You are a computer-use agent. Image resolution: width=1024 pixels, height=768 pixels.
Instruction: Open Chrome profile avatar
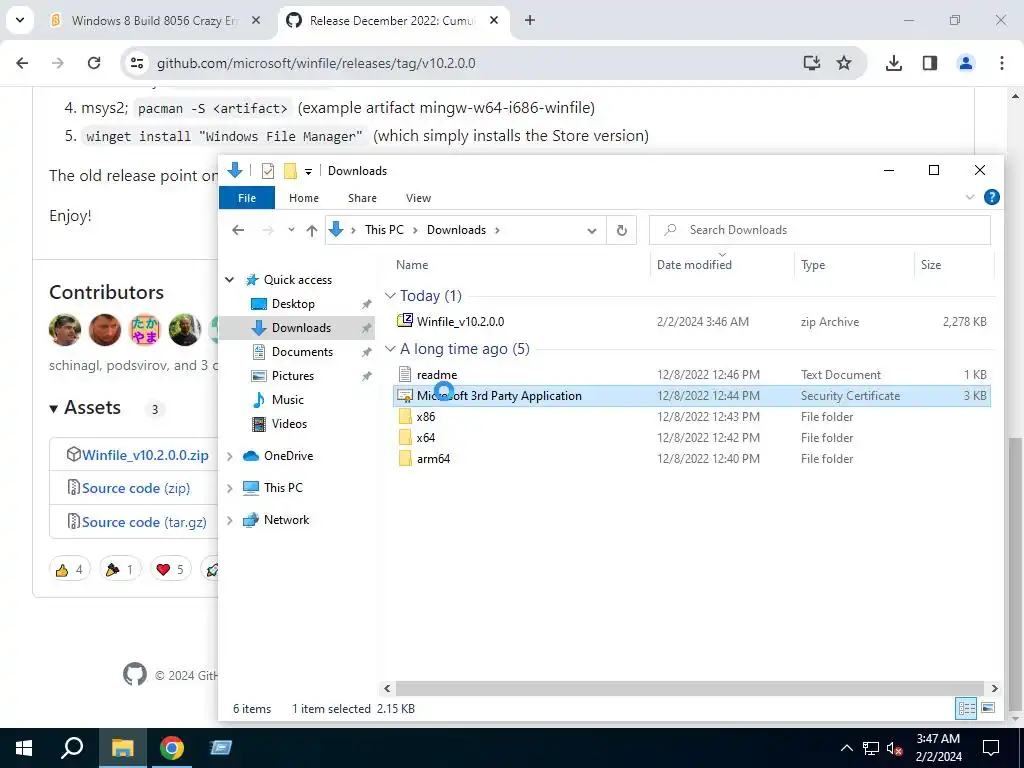pyautogui.click(x=965, y=63)
